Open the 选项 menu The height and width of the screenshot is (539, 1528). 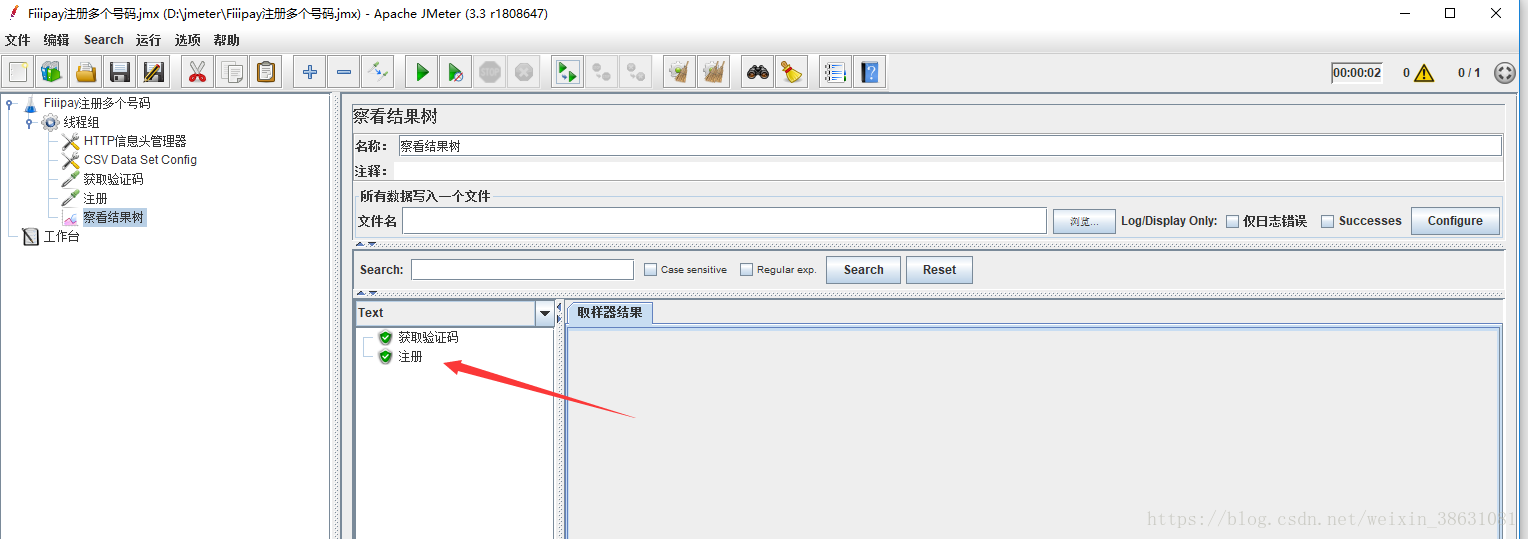188,40
